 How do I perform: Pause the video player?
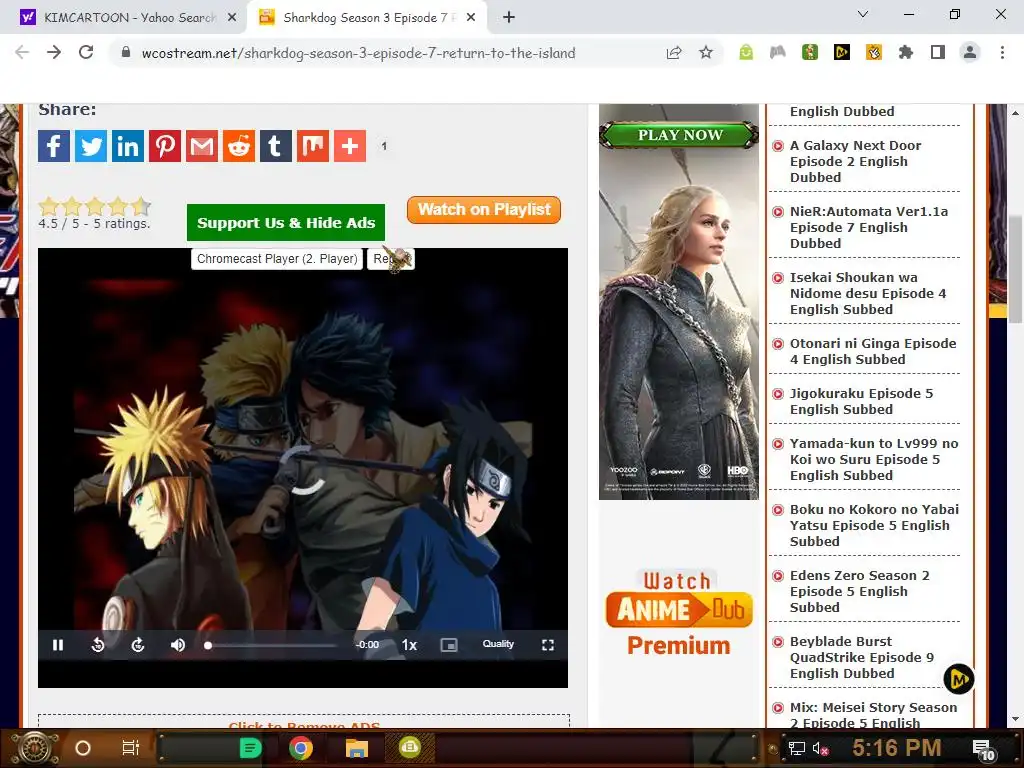(x=58, y=645)
